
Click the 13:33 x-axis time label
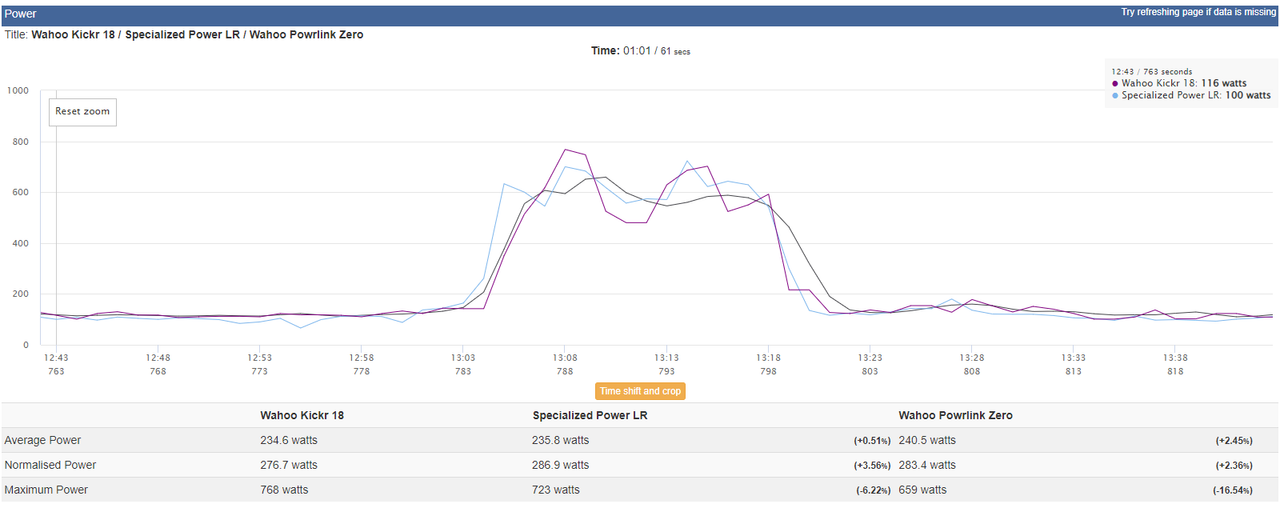point(1074,358)
